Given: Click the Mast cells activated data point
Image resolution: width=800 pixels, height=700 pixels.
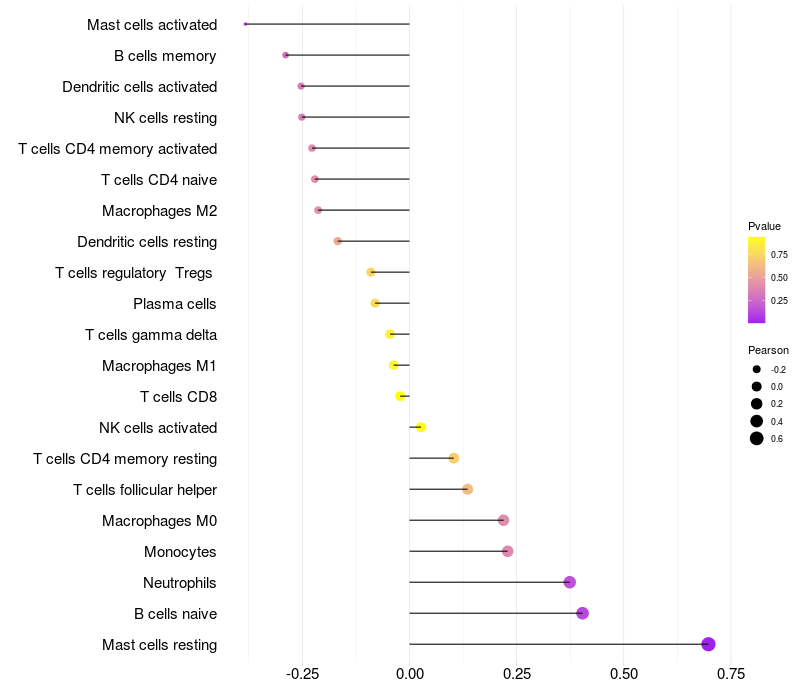Looking at the screenshot, I should pos(245,24).
